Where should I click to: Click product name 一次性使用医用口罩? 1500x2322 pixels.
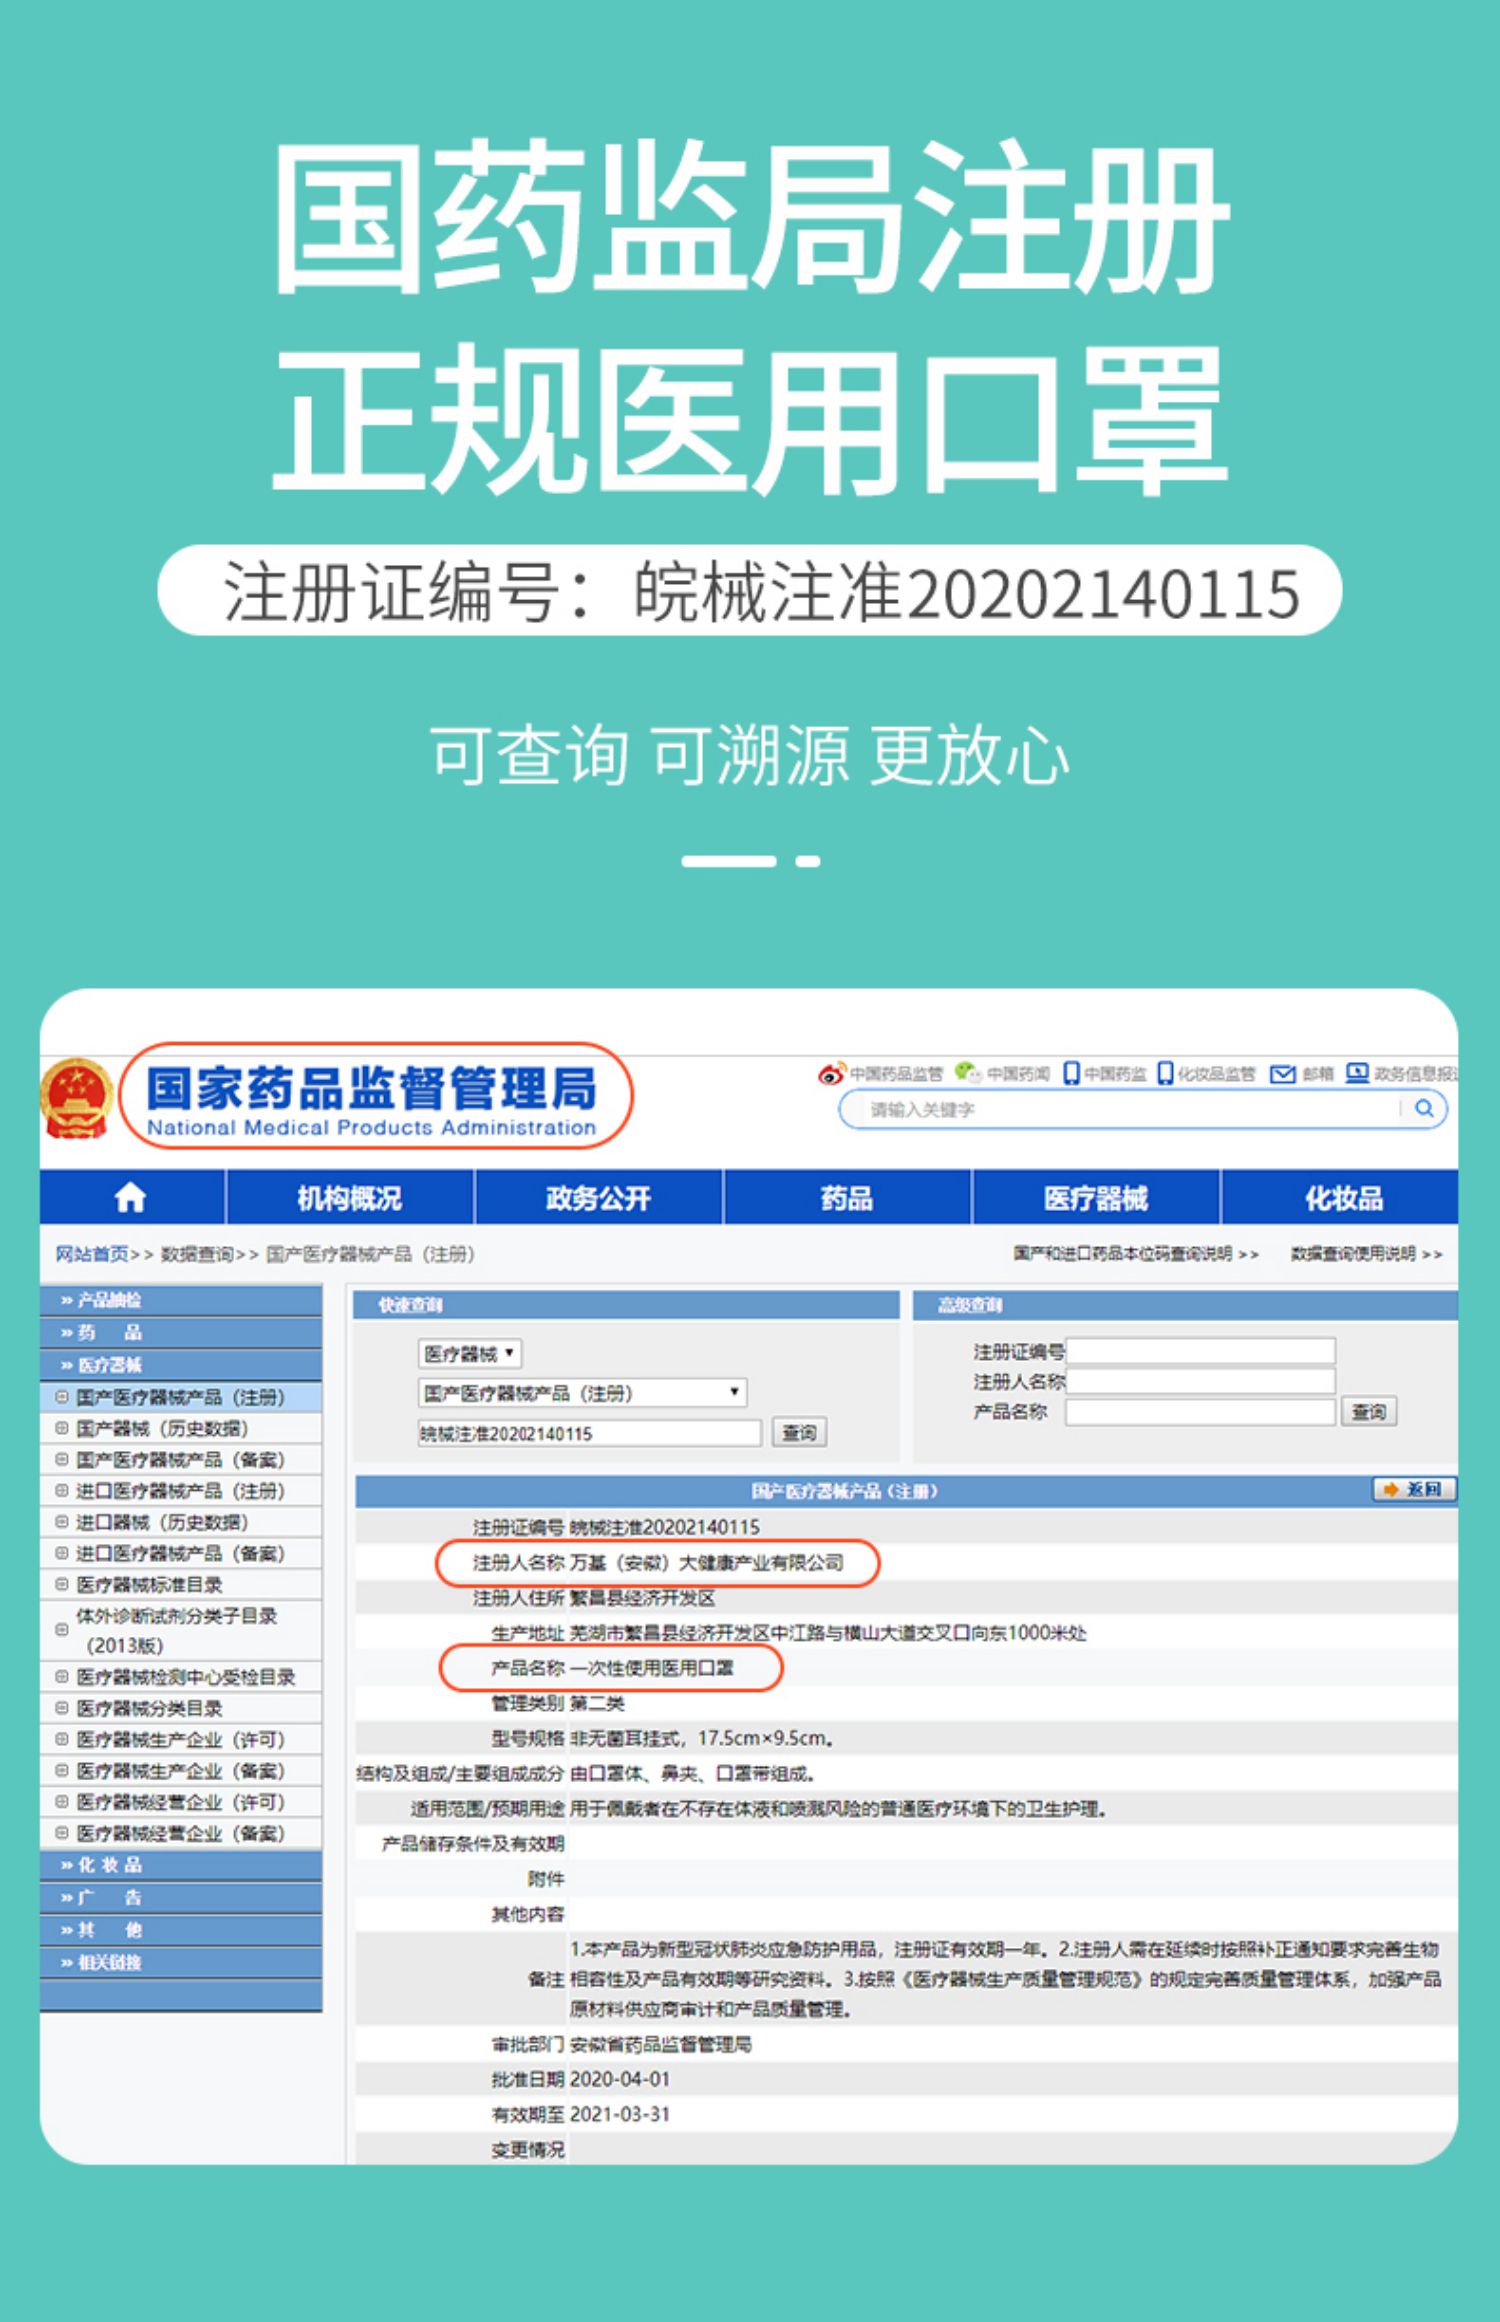pyautogui.click(x=652, y=1668)
